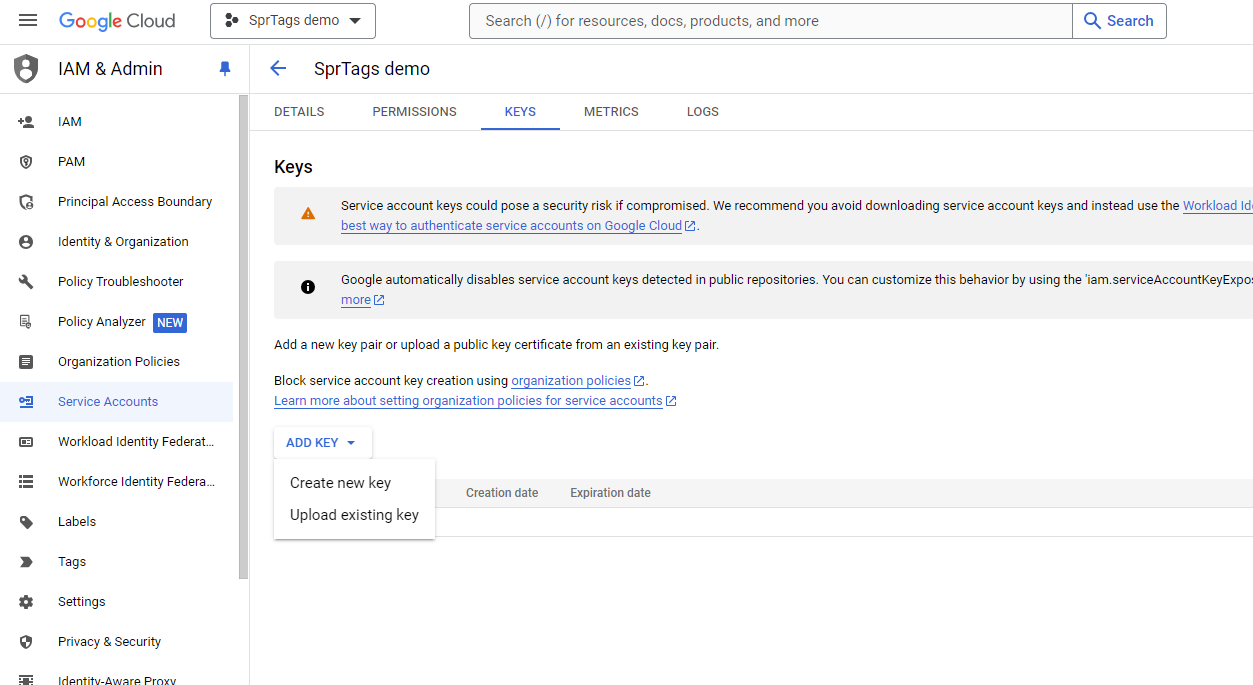This screenshot has height=685, width=1253.
Task: Select Service Accounts in the sidebar
Action: (107, 401)
